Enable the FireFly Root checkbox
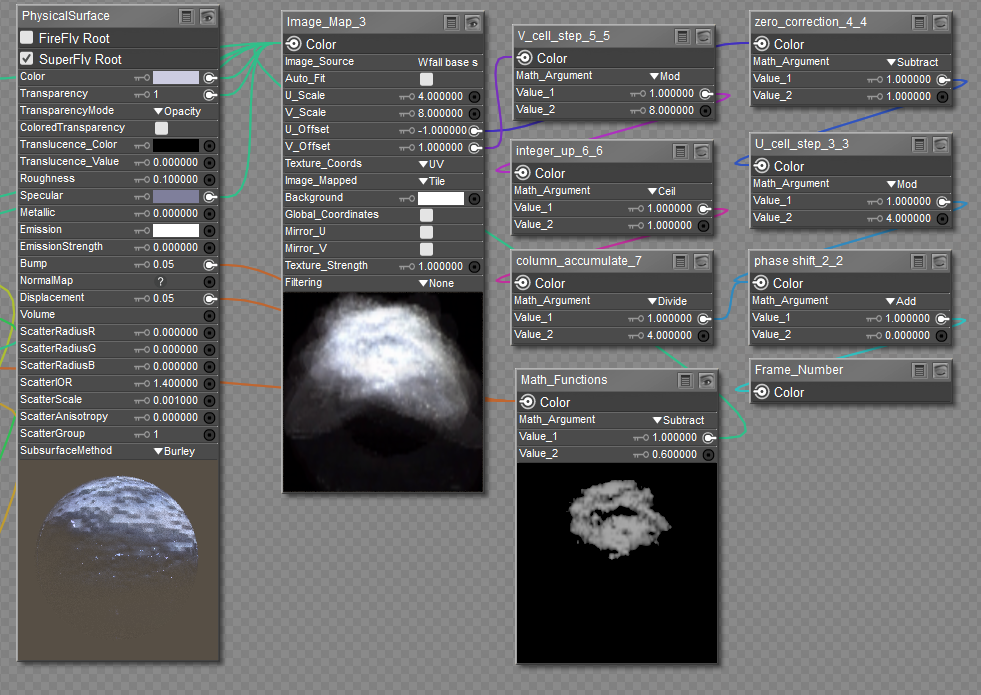This screenshot has height=695, width=981. pyautogui.click(x=27, y=38)
